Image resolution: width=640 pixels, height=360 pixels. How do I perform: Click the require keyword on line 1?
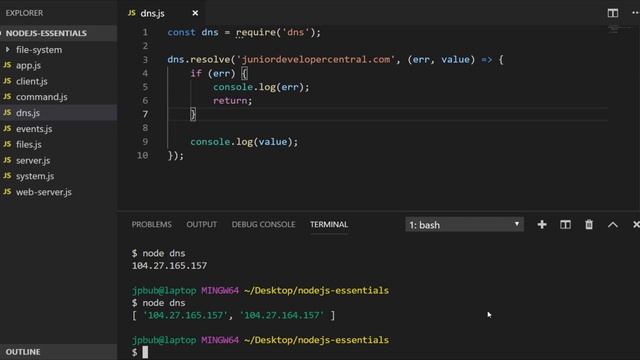point(256,32)
